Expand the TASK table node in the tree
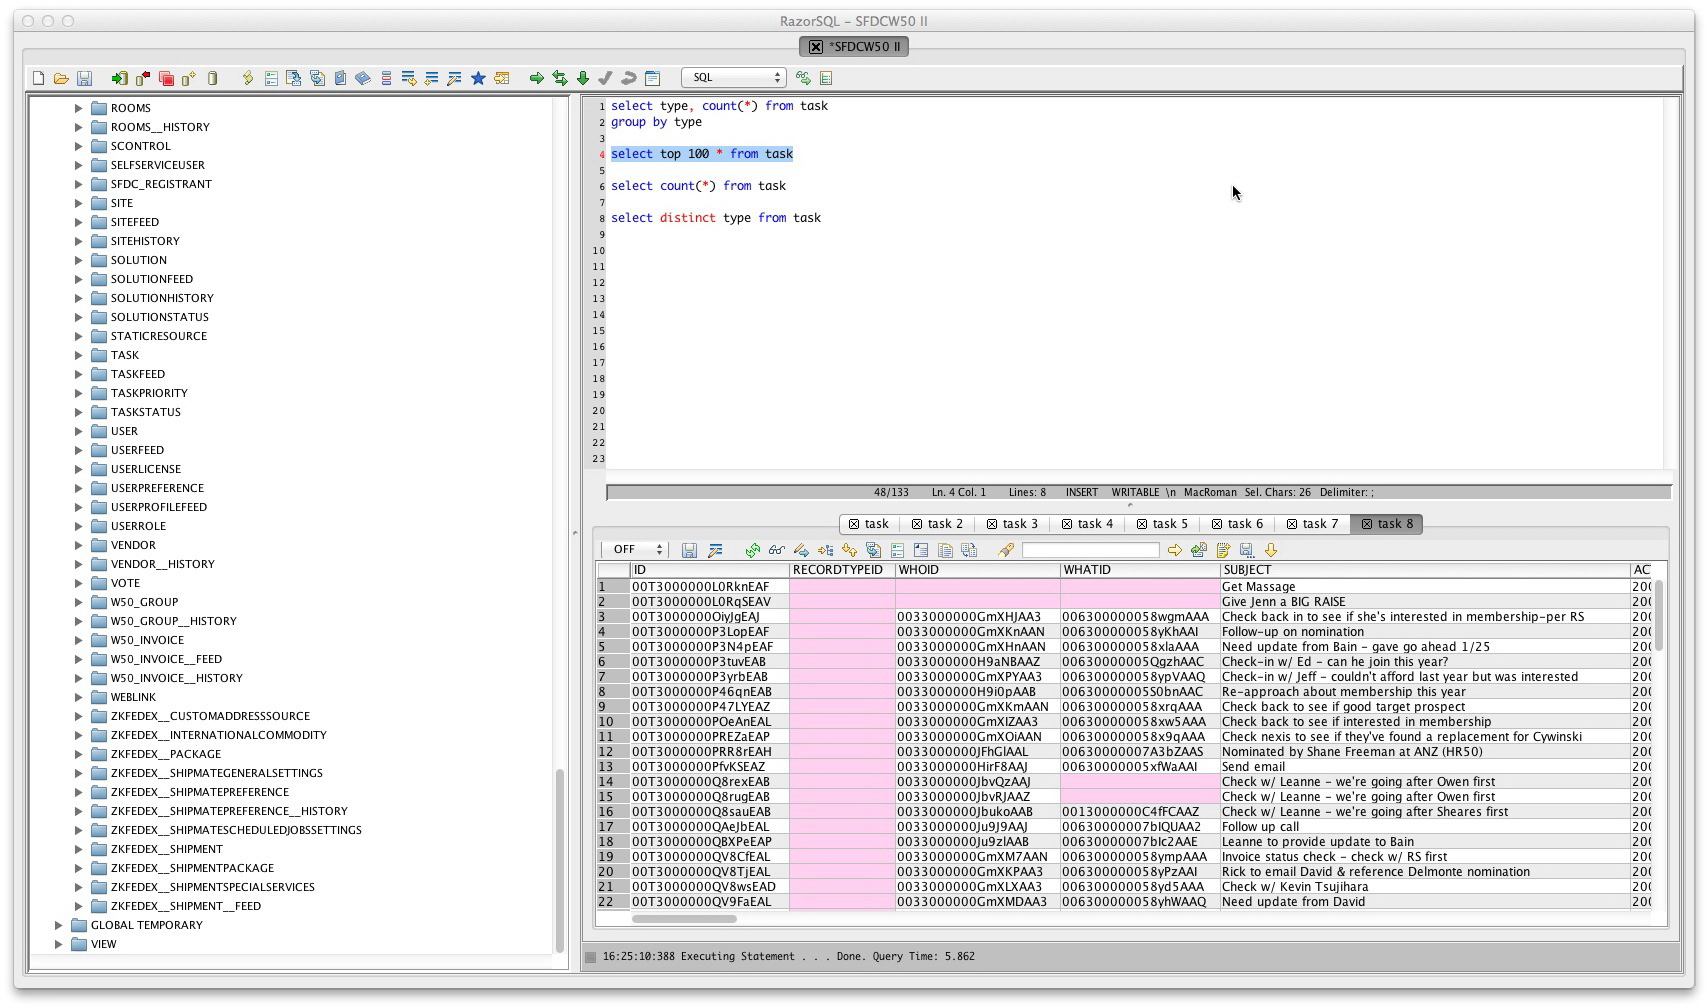 pos(79,355)
